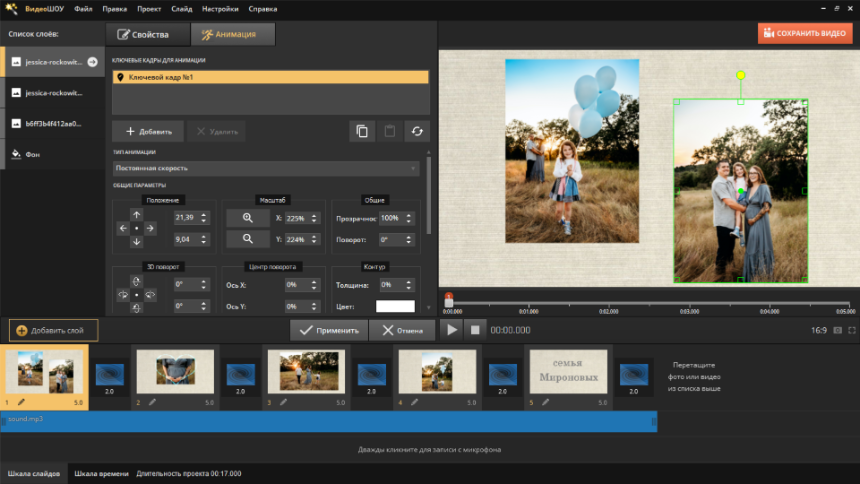The image size is (860, 484).
Task: Zoom out with the scale magnifier minus
Action: [x=248, y=239]
